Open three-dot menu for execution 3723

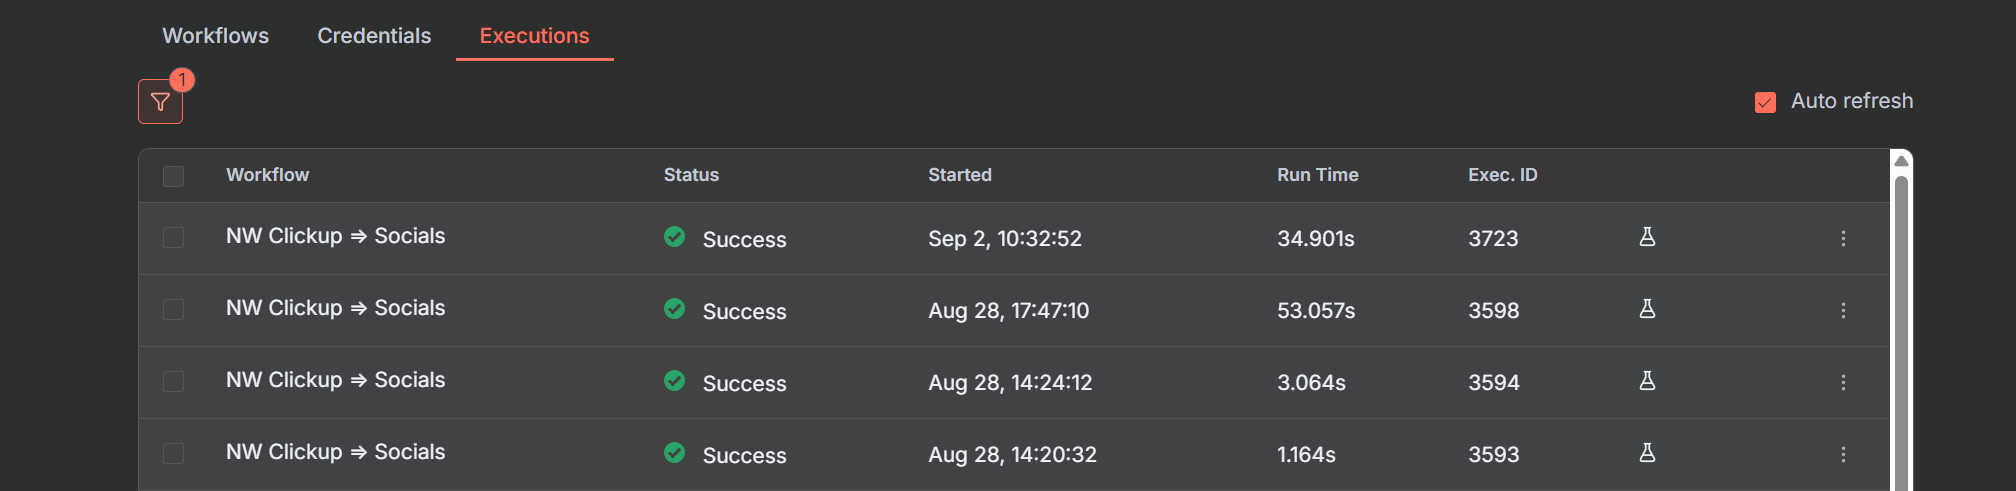point(1843,238)
